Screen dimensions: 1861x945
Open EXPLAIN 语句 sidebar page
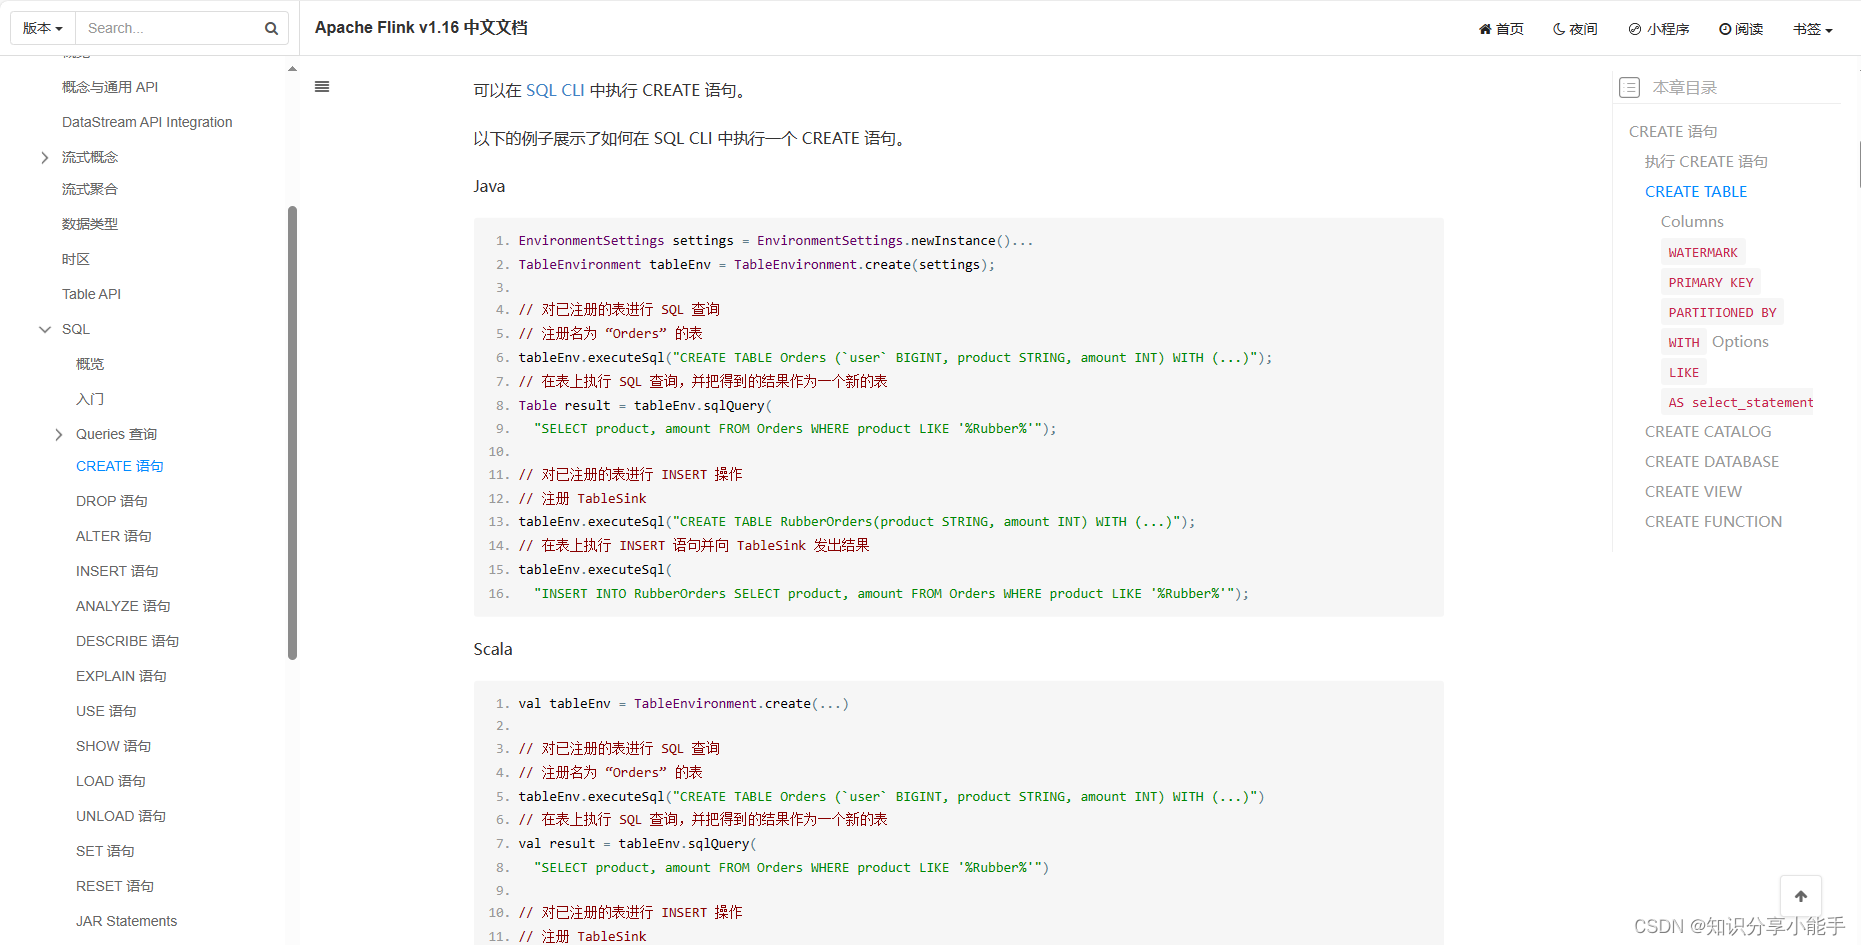point(121,676)
